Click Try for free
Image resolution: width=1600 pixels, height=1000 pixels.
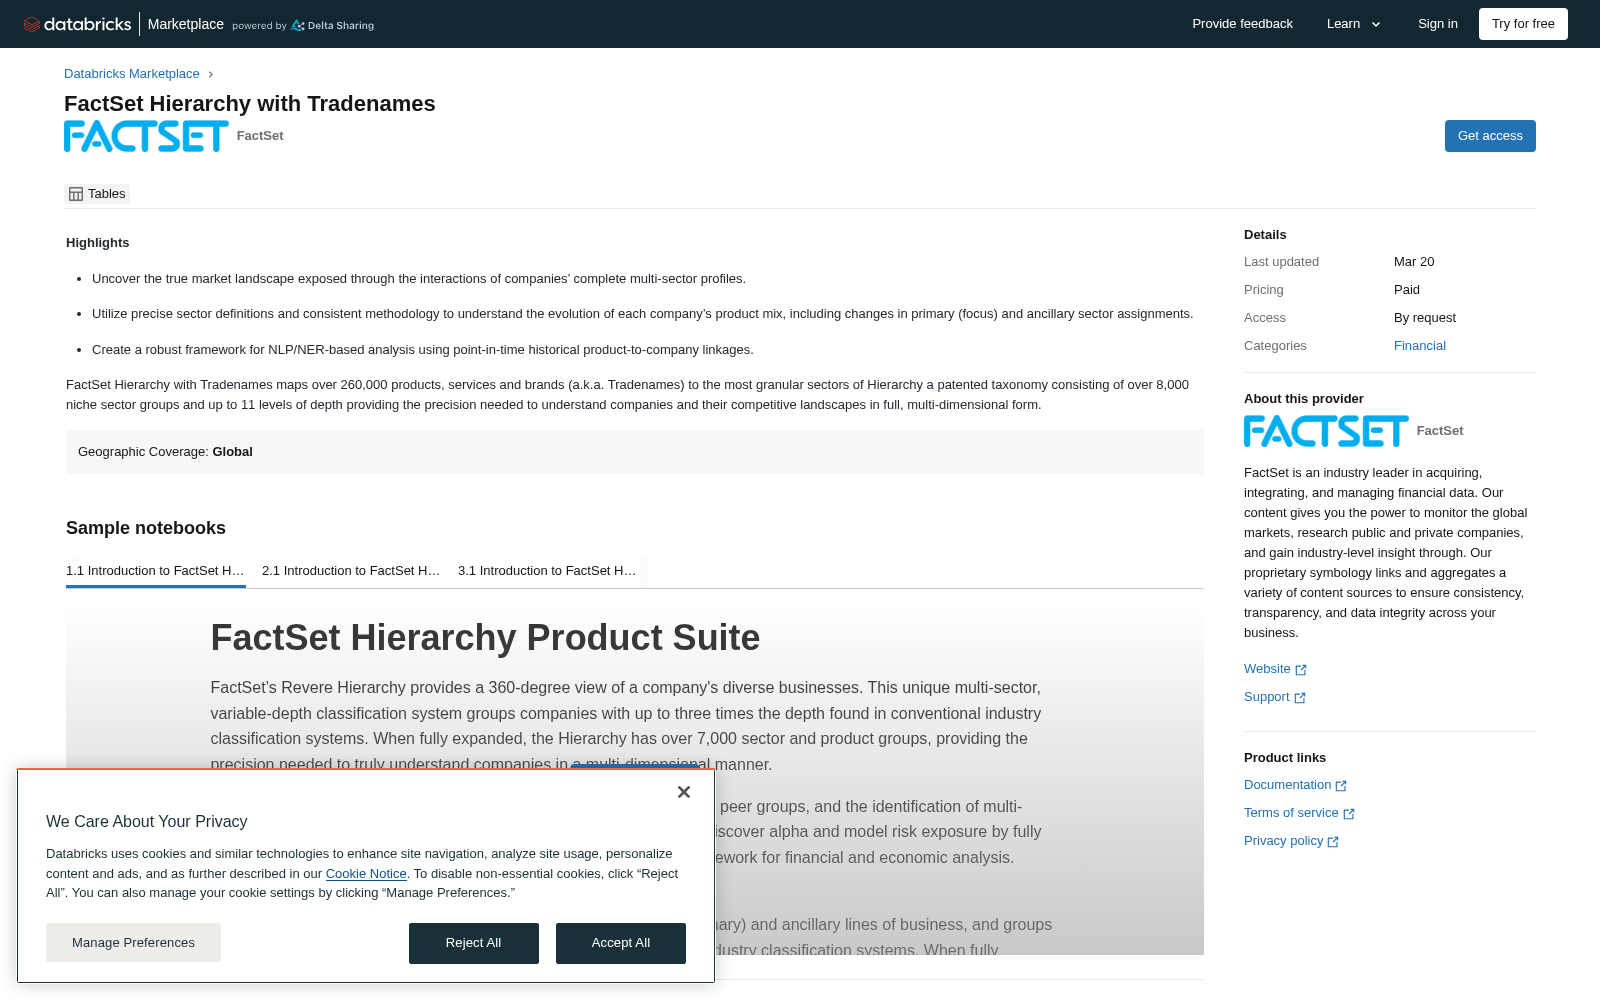coord(1523,24)
